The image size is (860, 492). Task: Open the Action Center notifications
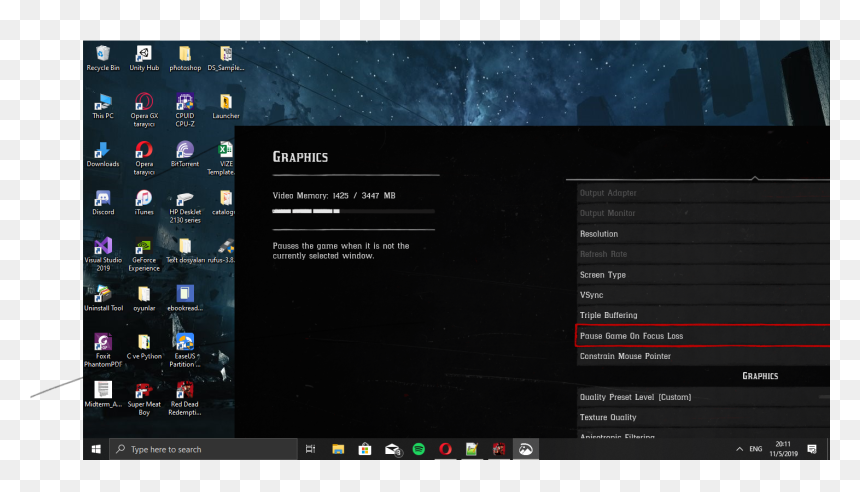(812, 449)
